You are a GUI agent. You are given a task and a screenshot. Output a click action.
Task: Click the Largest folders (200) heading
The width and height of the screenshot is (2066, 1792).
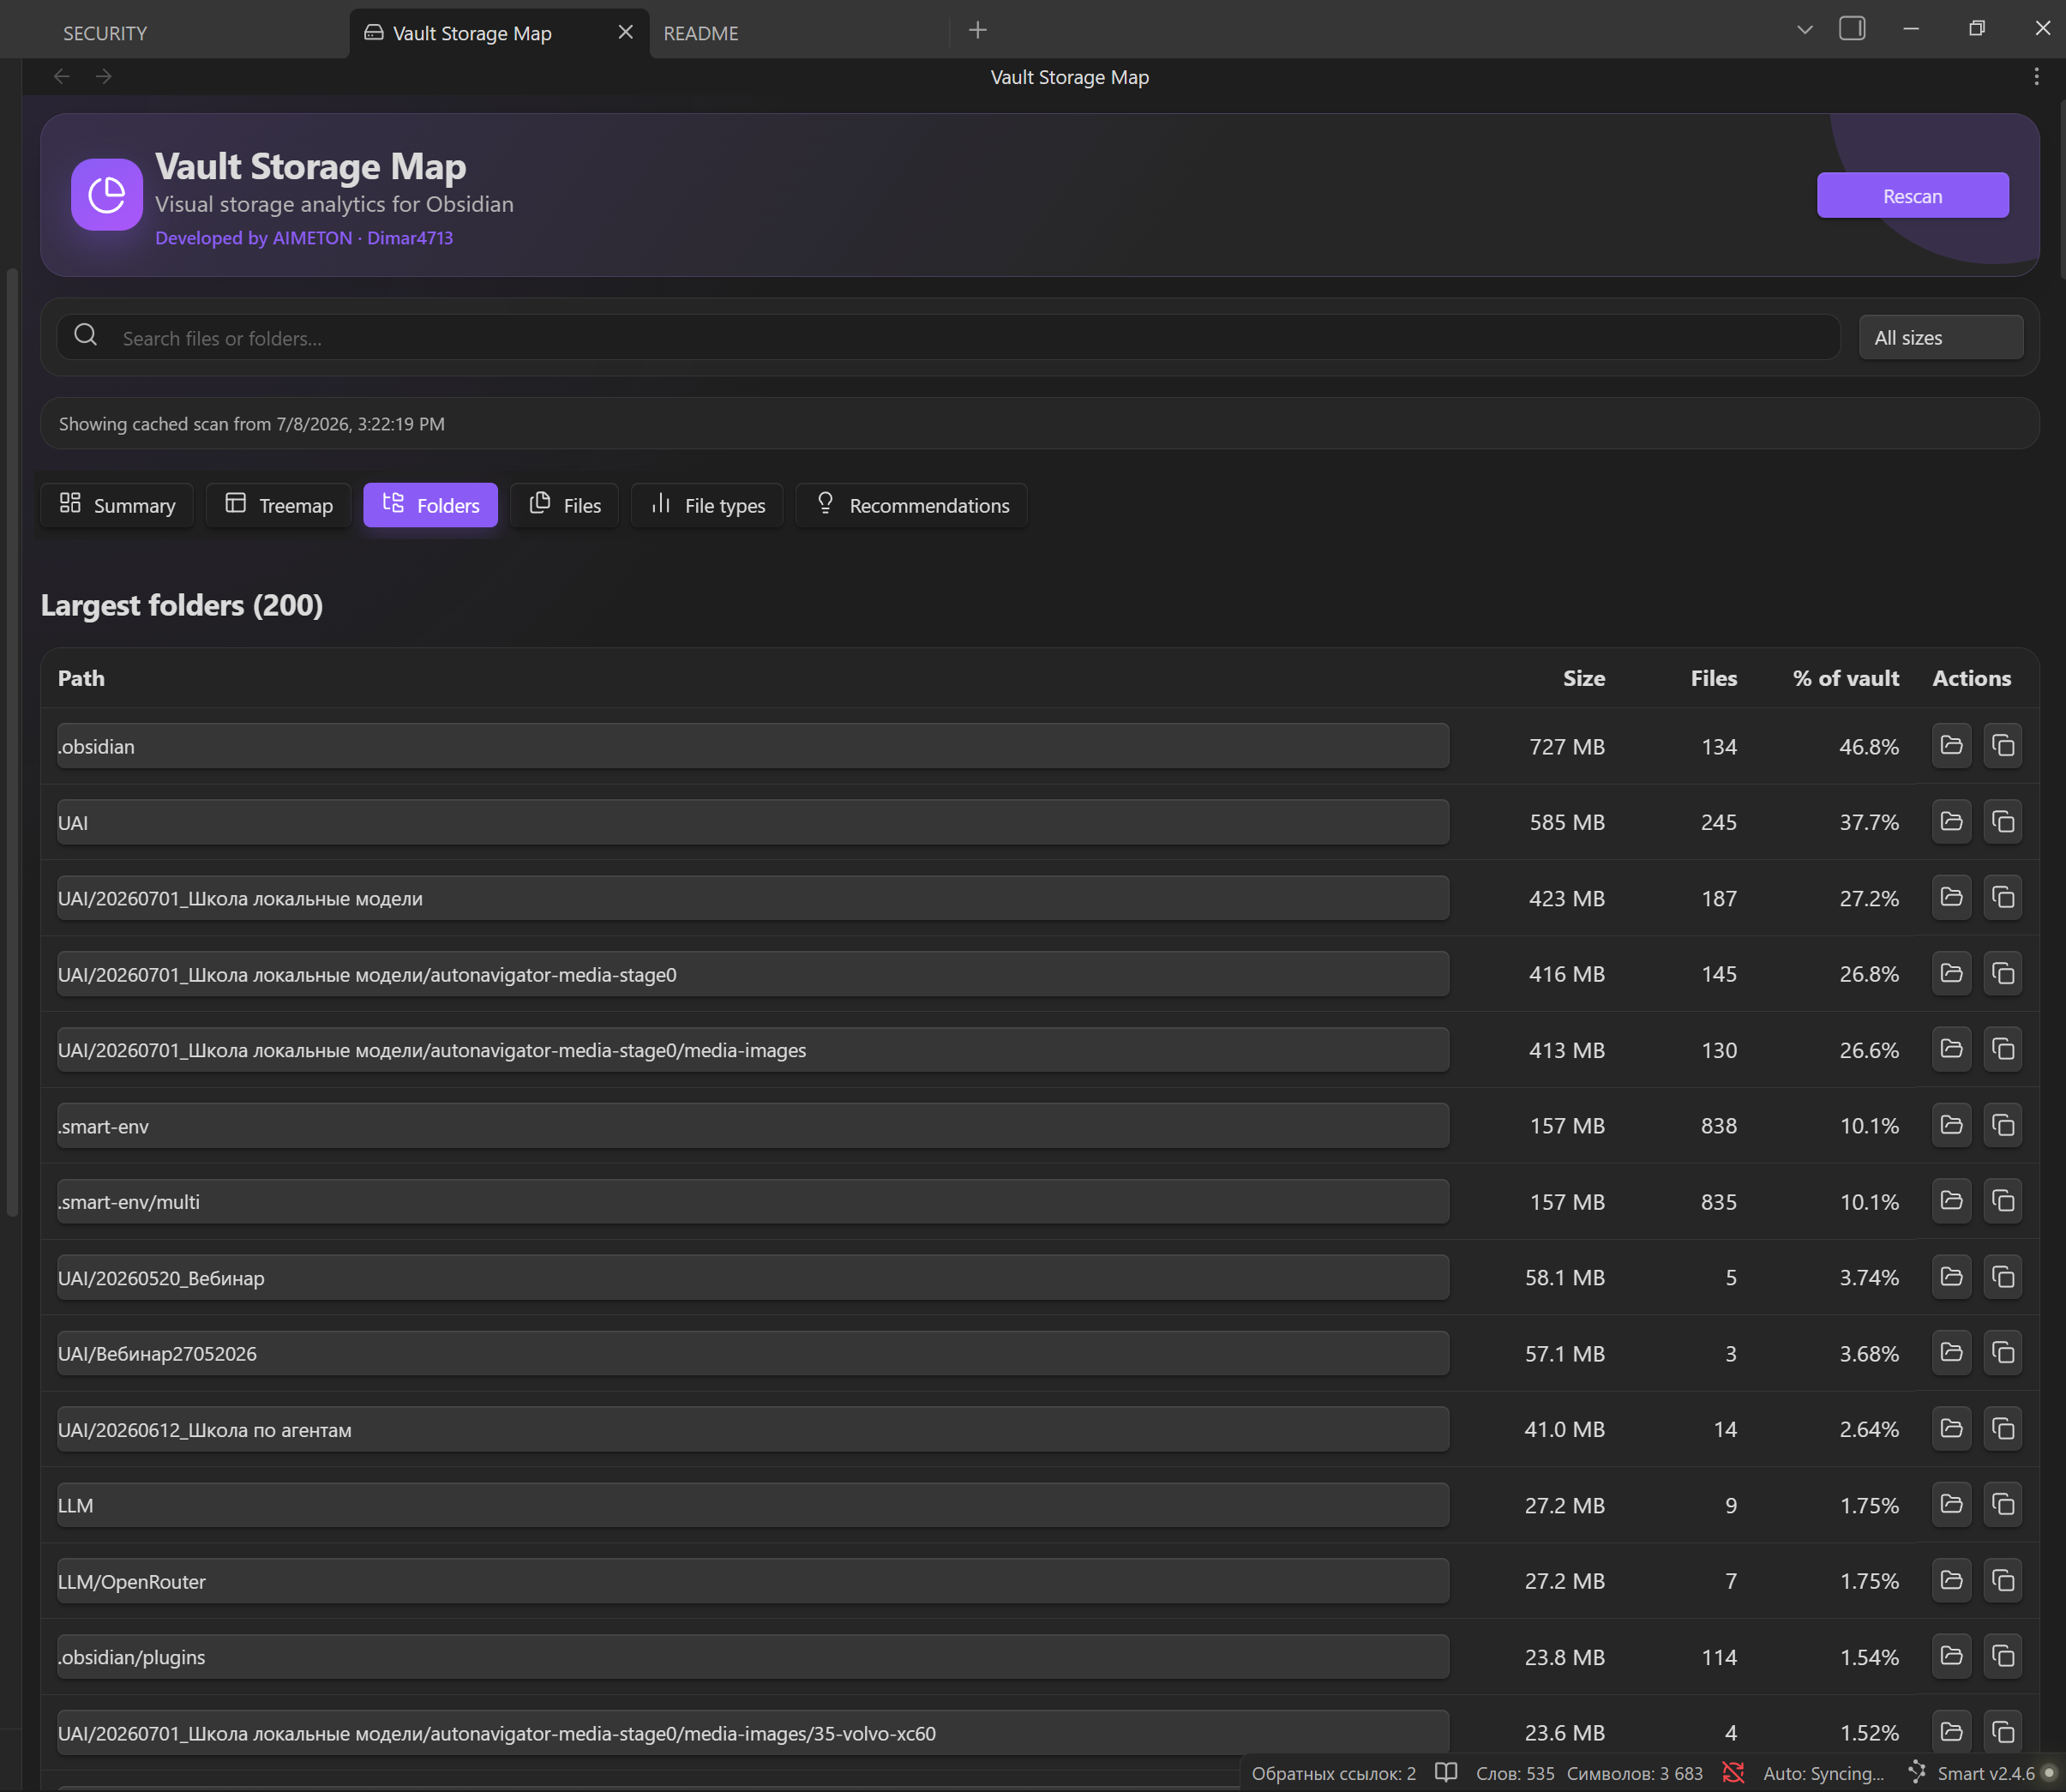click(182, 605)
